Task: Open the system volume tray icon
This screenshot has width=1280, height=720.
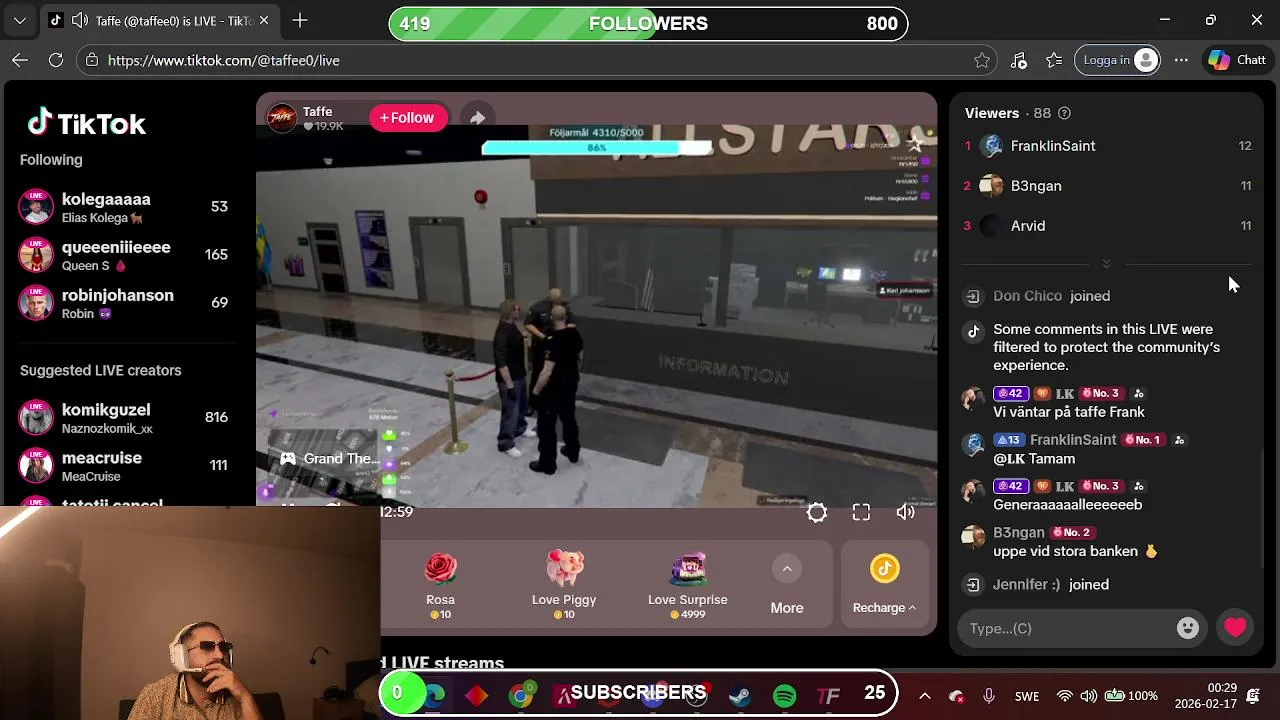Action: coord(1089,696)
